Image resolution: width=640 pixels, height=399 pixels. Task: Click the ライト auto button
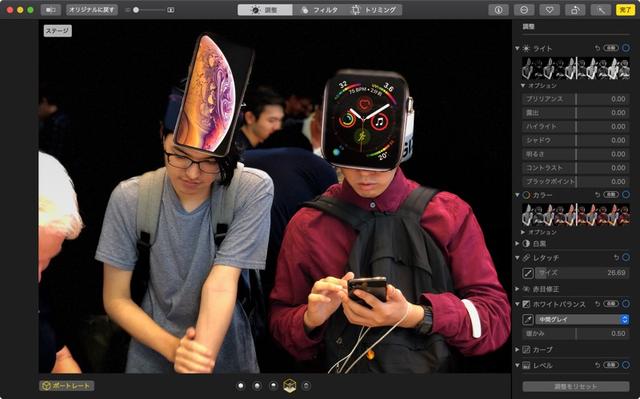click(x=611, y=48)
